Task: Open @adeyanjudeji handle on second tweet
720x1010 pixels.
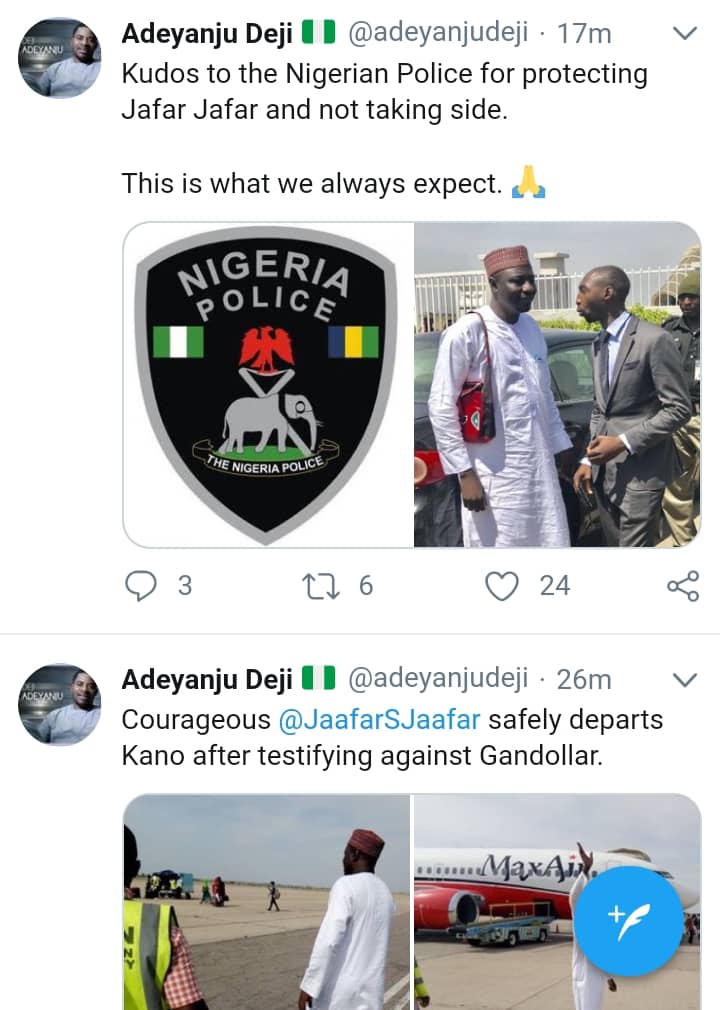Action: click(x=437, y=679)
